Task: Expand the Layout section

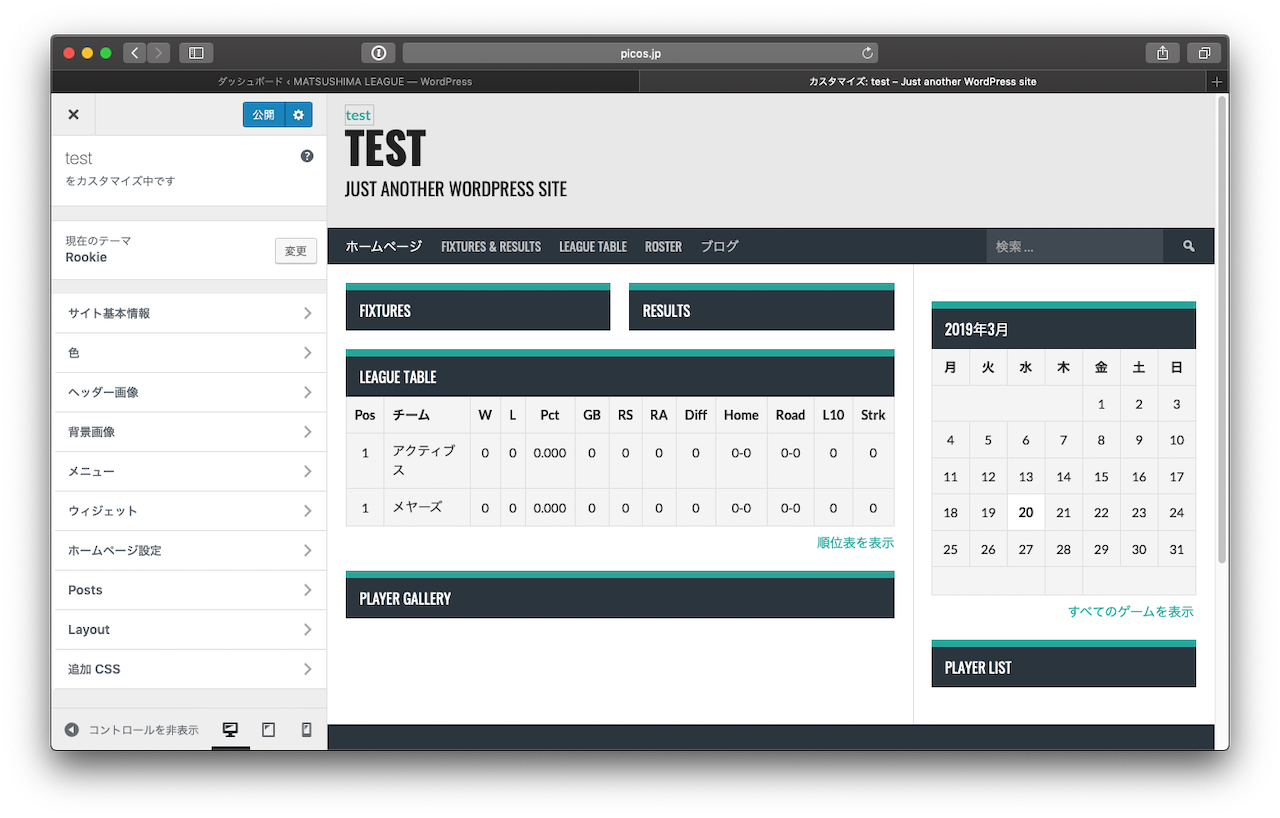Action: tap(189, 629)
